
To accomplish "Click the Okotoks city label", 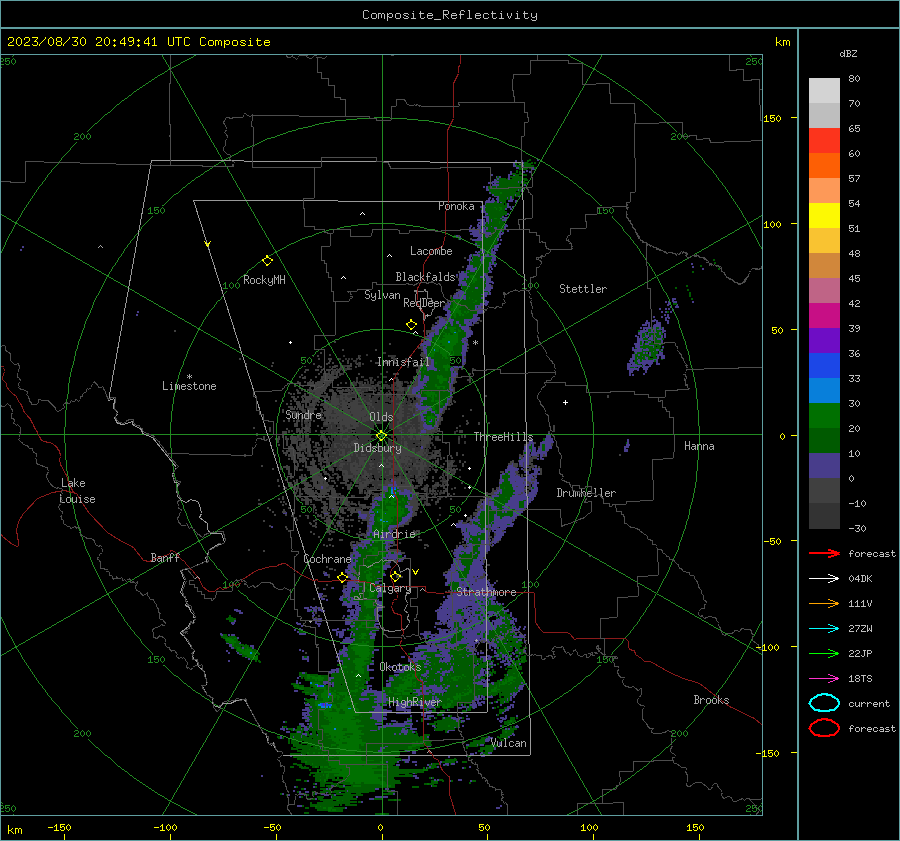I will click(400, 667).
